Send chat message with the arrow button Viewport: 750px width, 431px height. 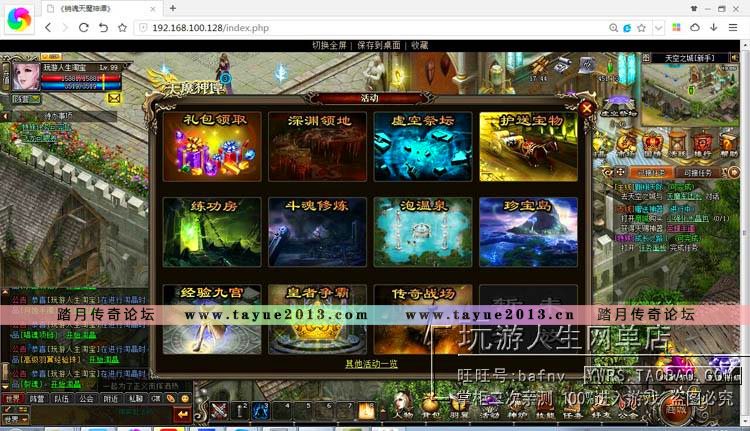pyautogui.click(x=182, y=414)
